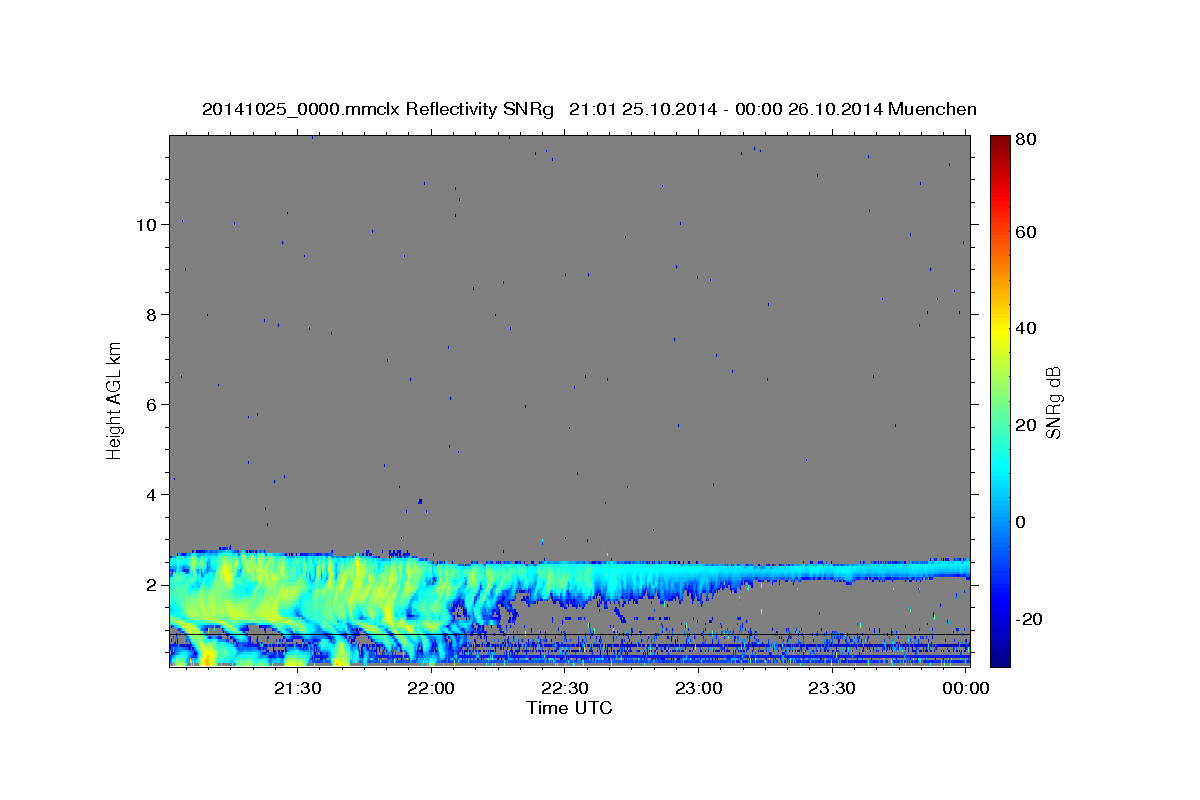1200x800 pixels.
Task: Click the colorbar value 20
Action: click(1026, 425)
